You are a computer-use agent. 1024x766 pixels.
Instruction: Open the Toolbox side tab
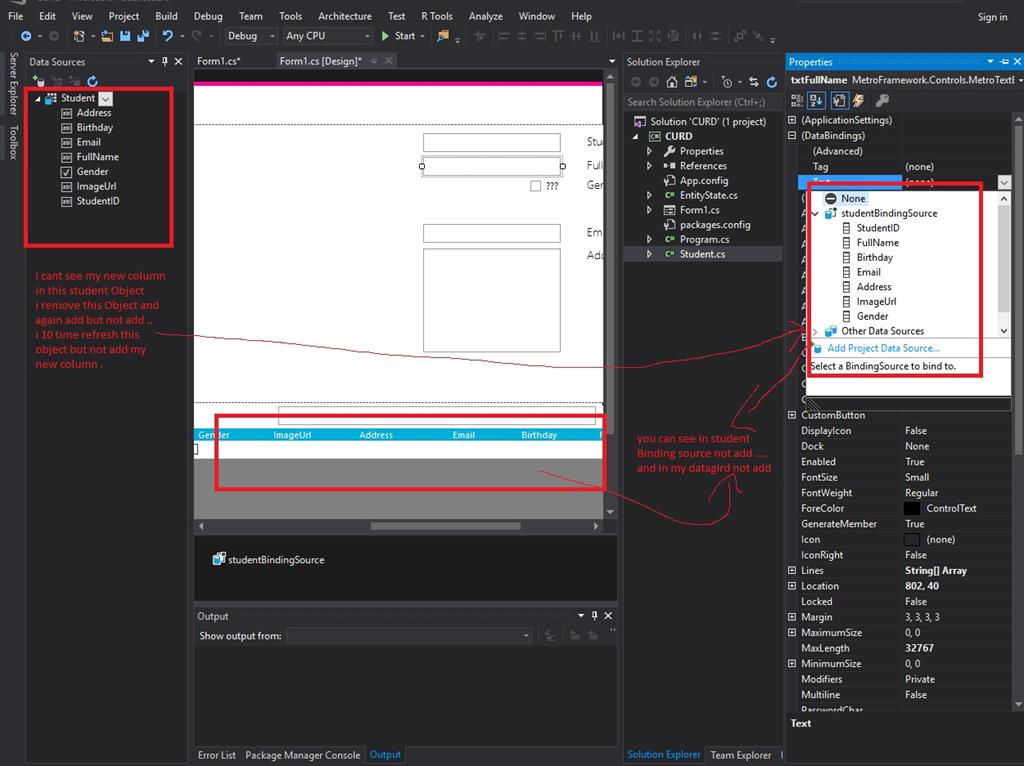click(x=13, y=142)
